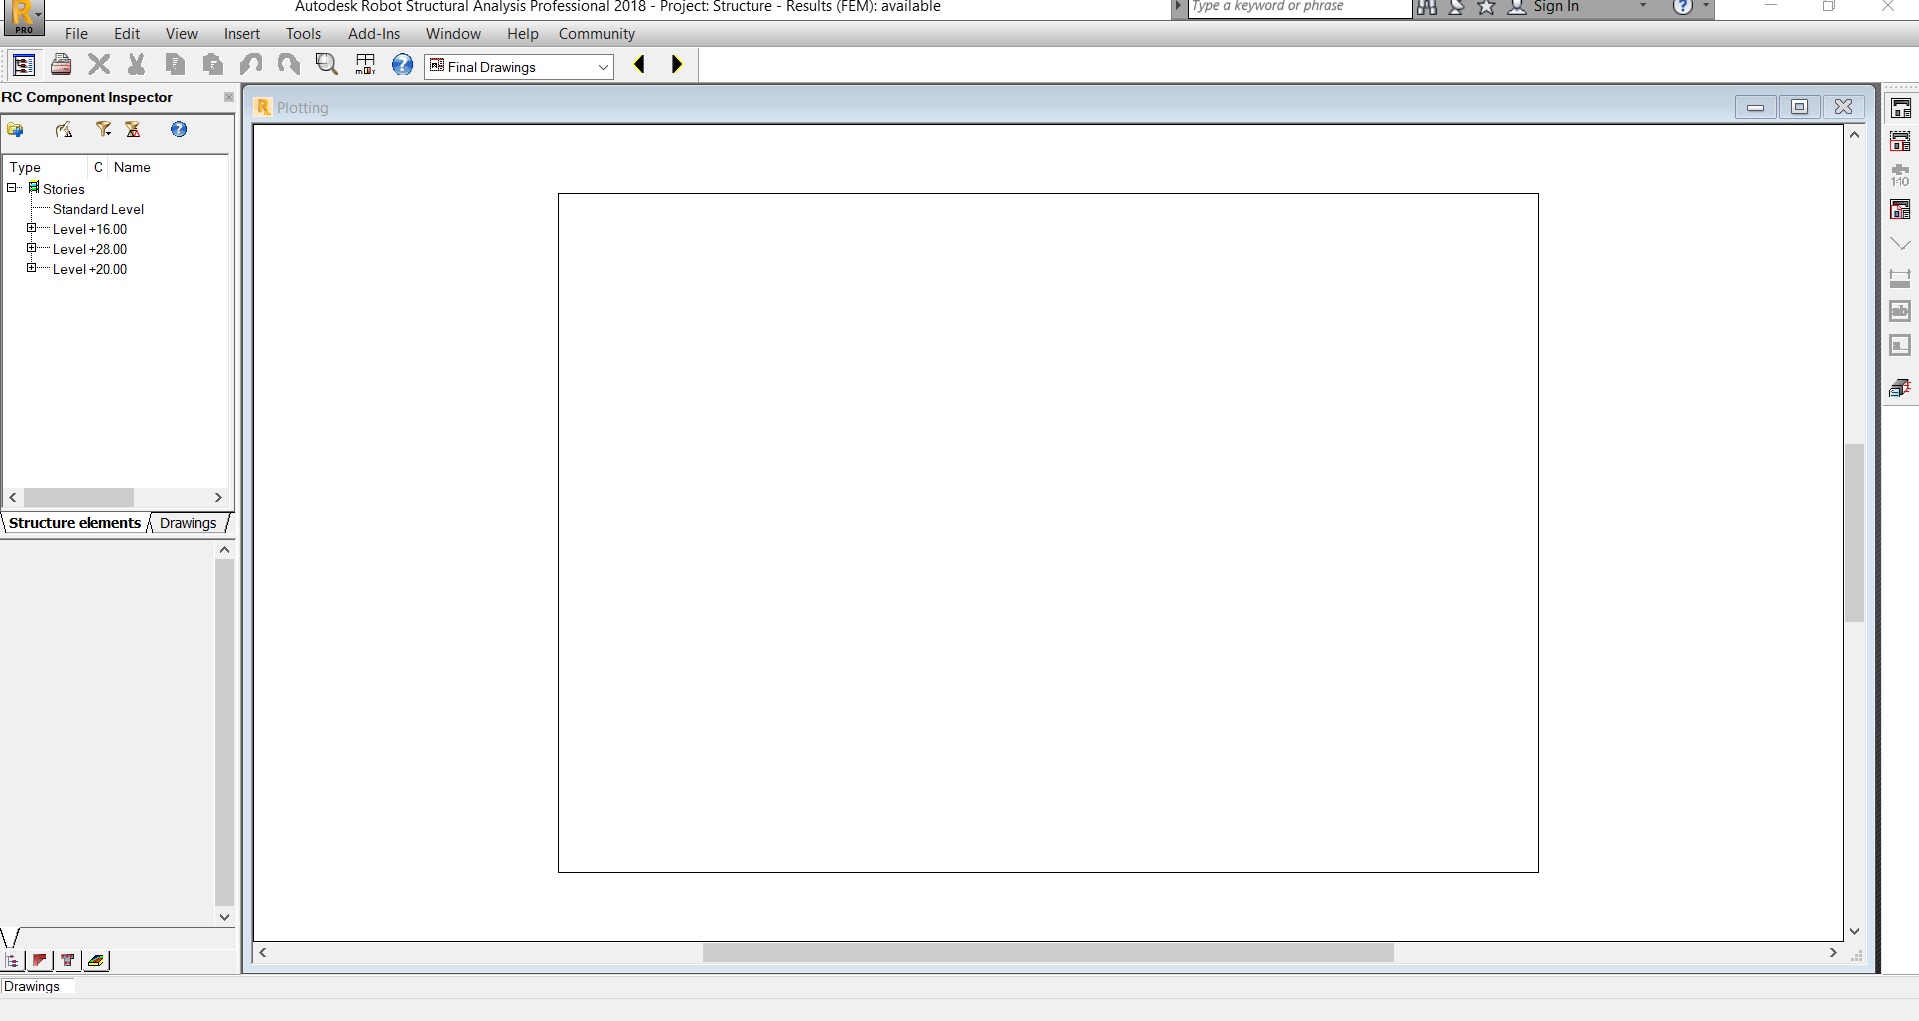
Task: Click right arrow of inspector tree scrollbar
Action: [x=218, y=497]
